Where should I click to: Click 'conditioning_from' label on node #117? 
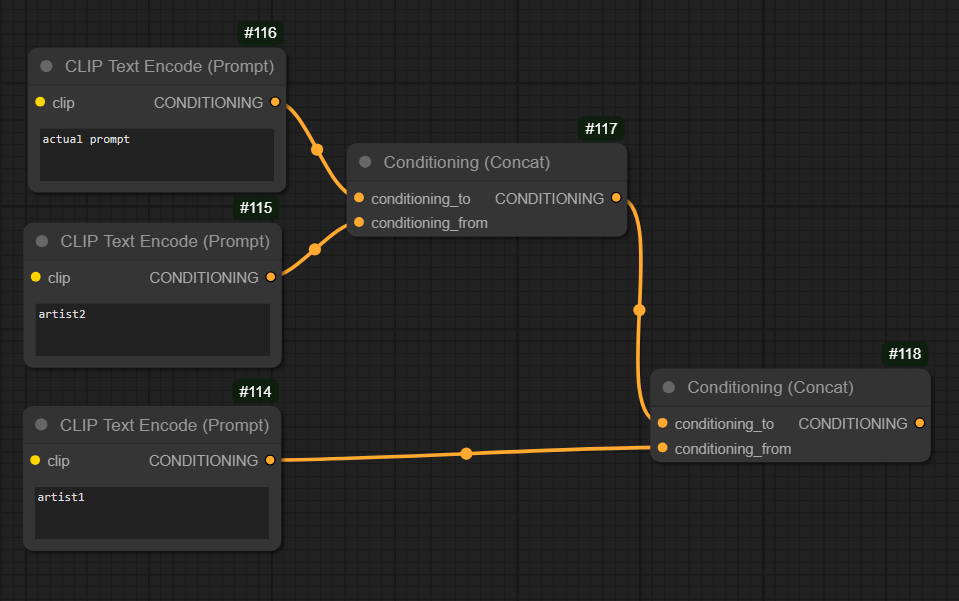(429, 223)
